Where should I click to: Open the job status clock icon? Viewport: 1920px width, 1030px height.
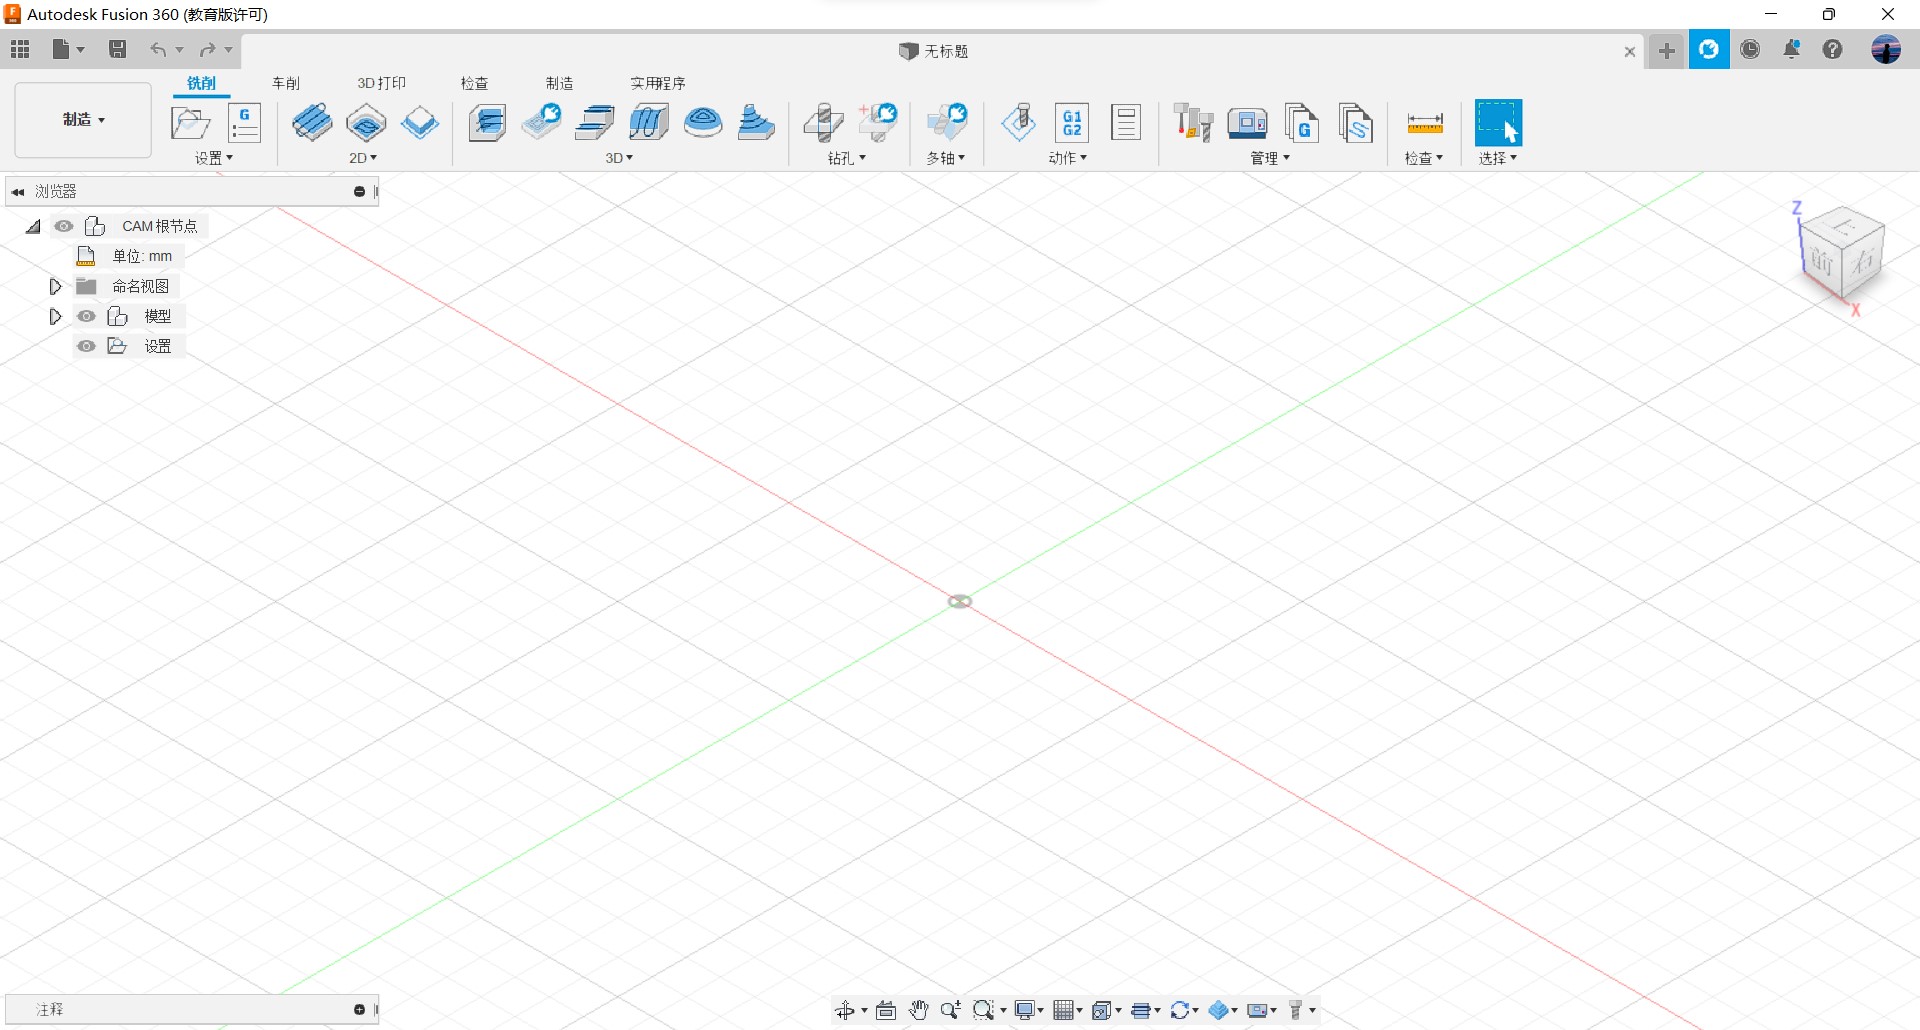coord(1750,49)
